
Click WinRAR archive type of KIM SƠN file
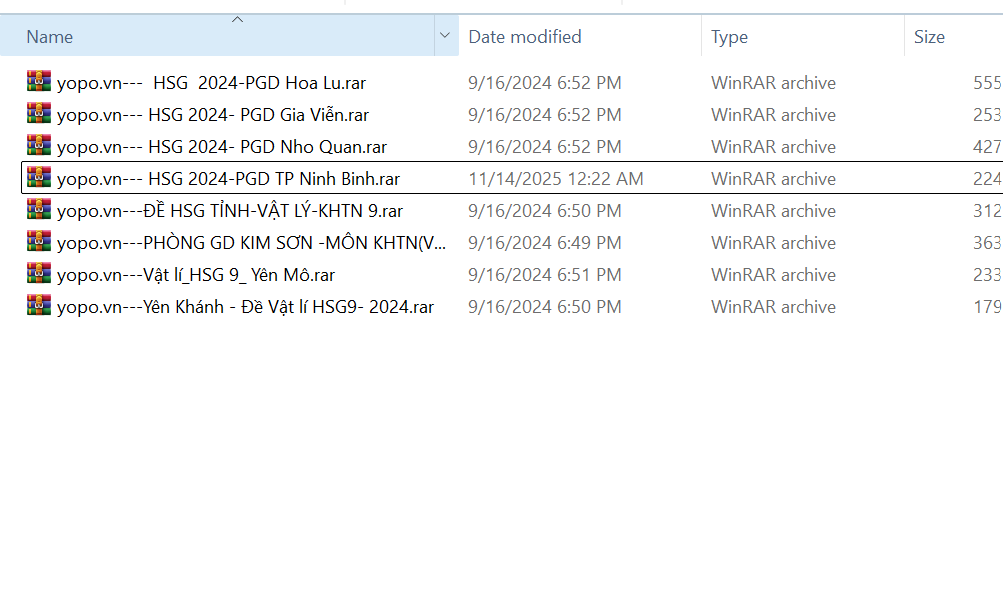coord(773,243)
